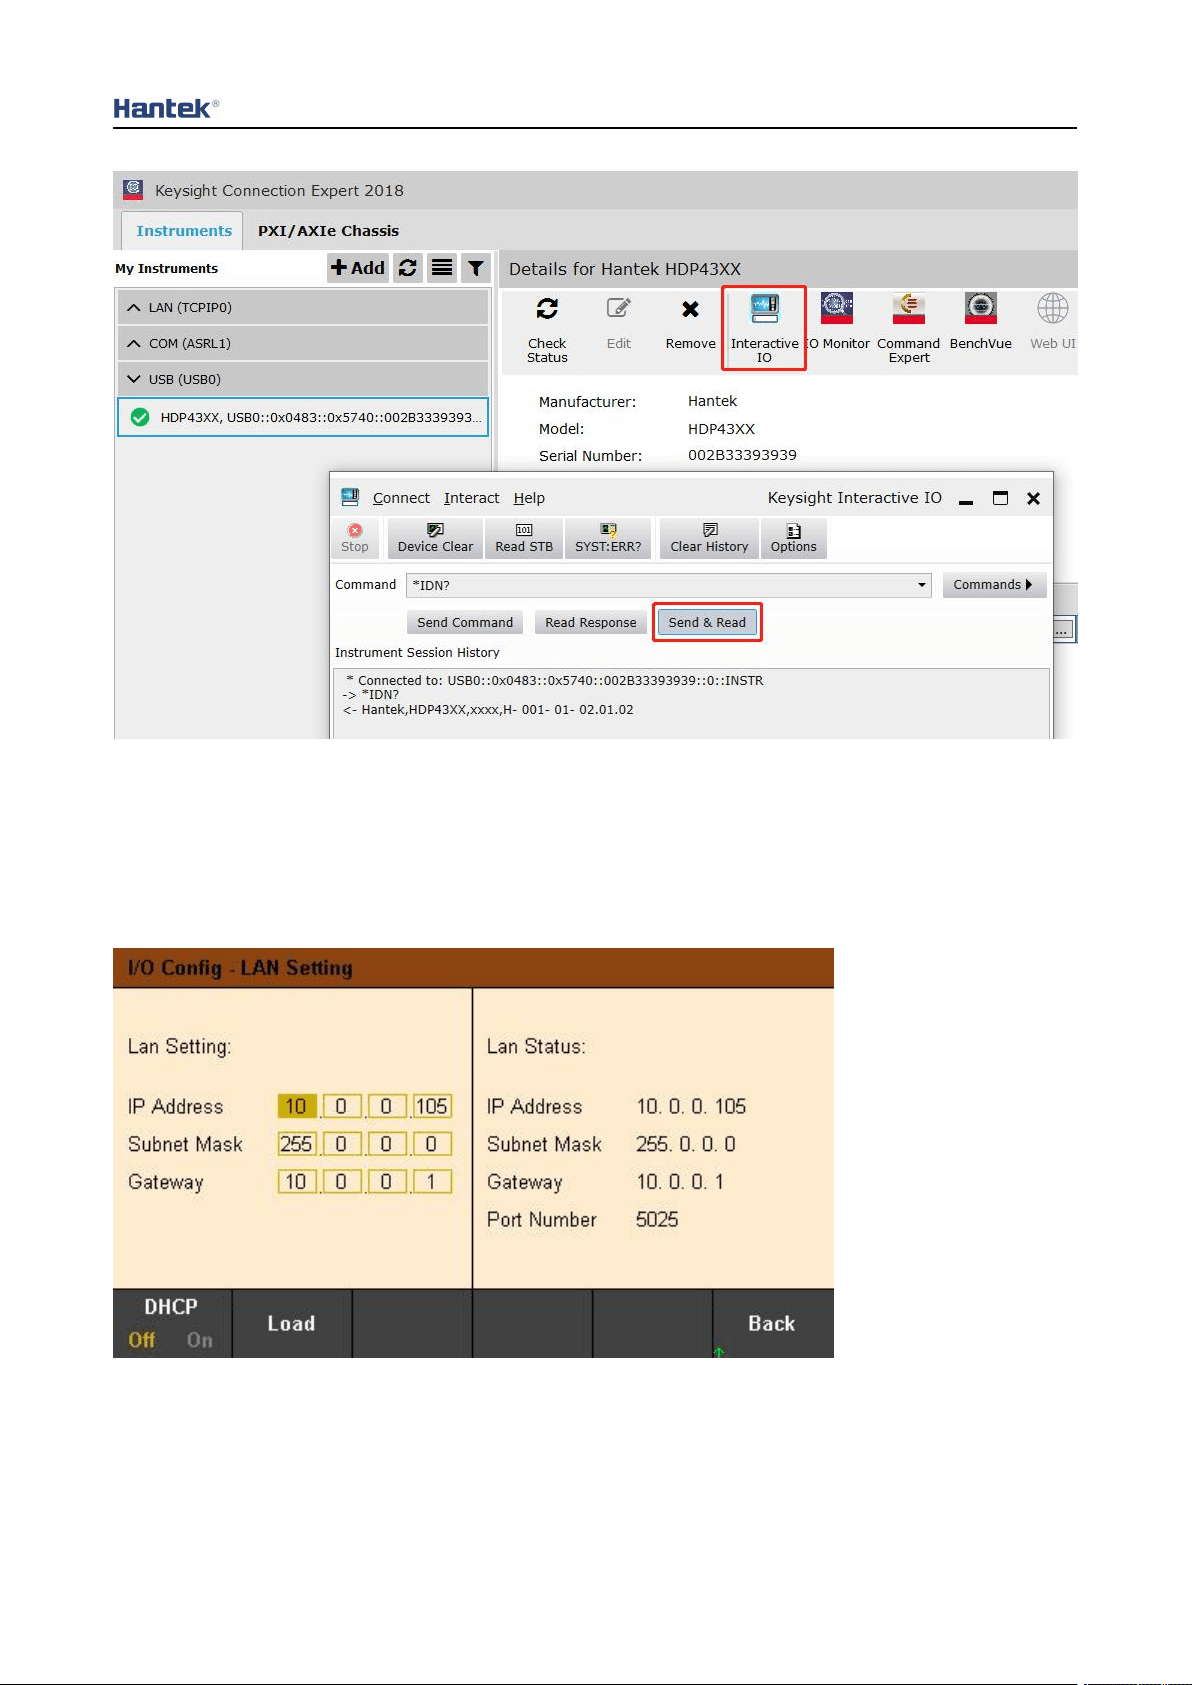Select Gateway last octet 1

point(432,1182)
